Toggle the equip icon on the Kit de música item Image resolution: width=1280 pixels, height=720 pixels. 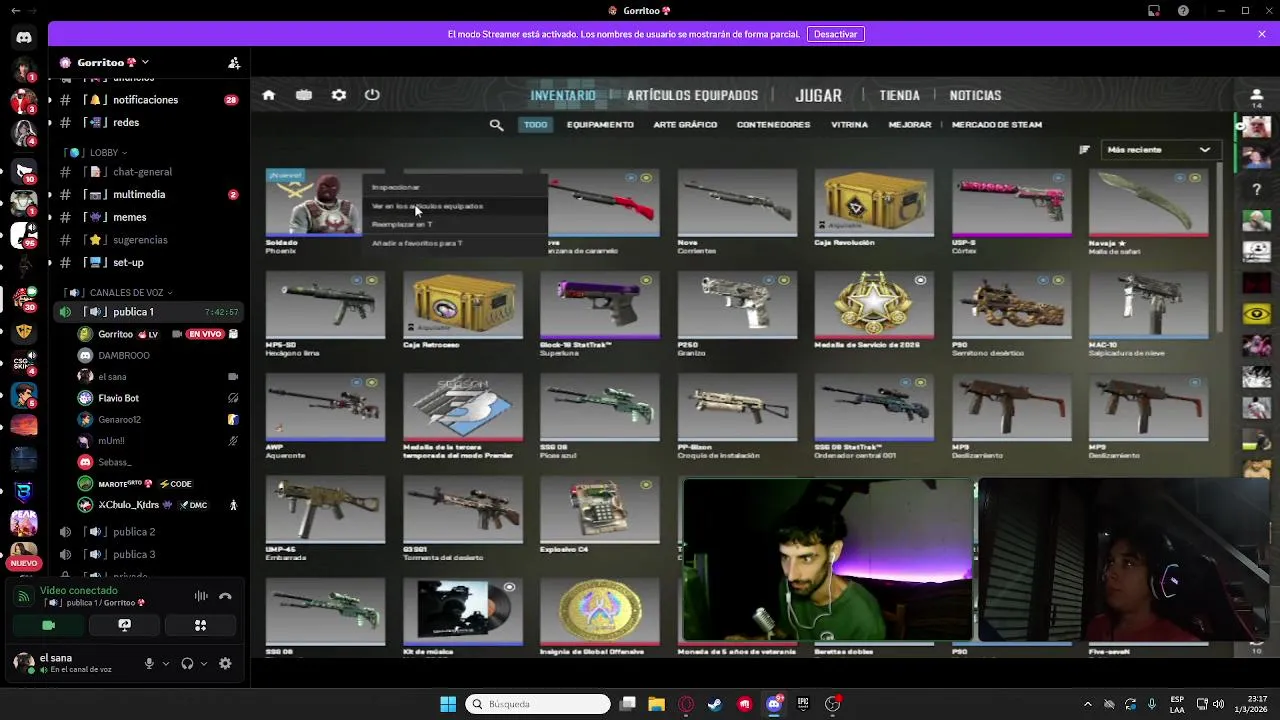coord(509,587)
